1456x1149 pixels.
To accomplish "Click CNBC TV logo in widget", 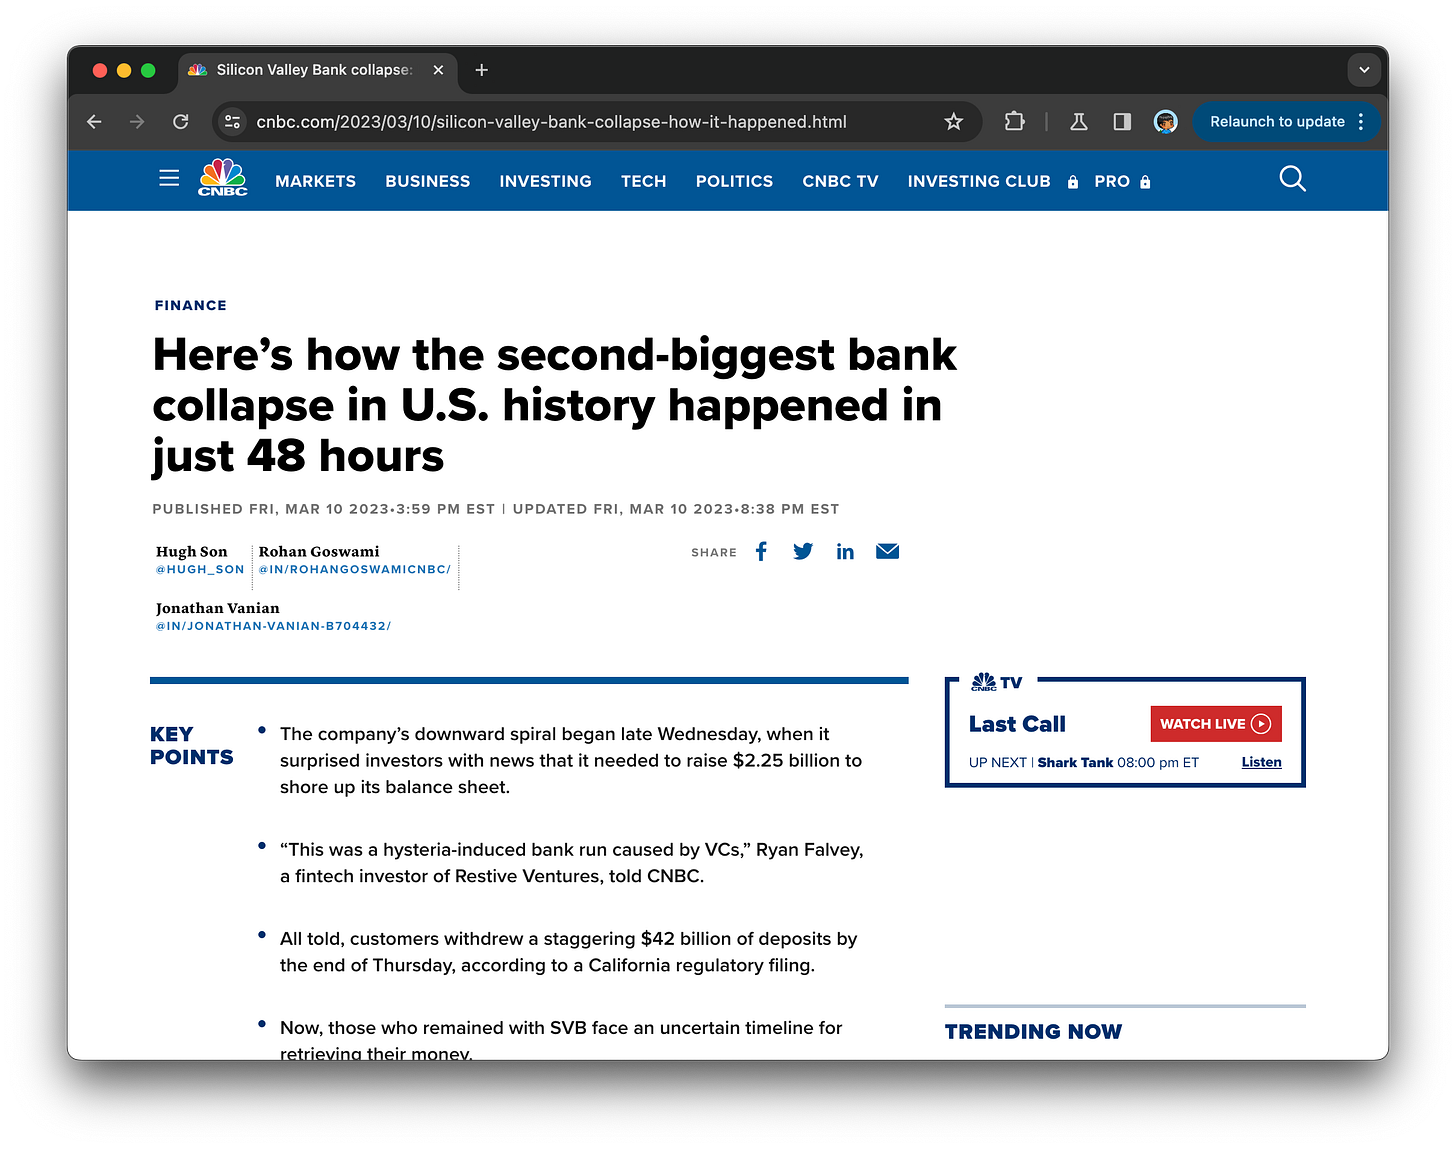I will (996, 682).
